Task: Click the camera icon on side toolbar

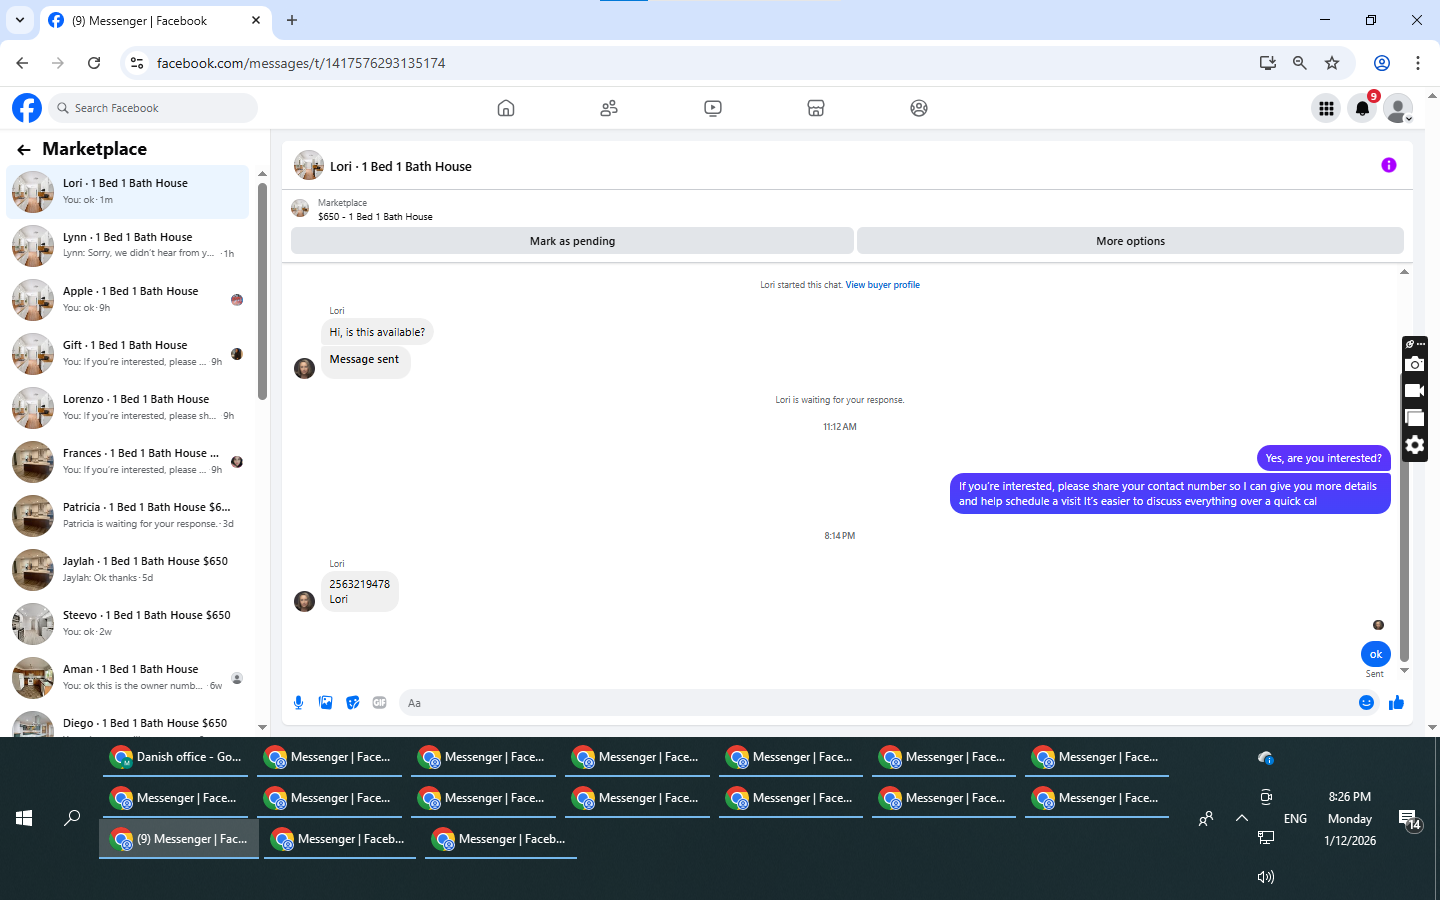Action: (x=1414, y=364)
